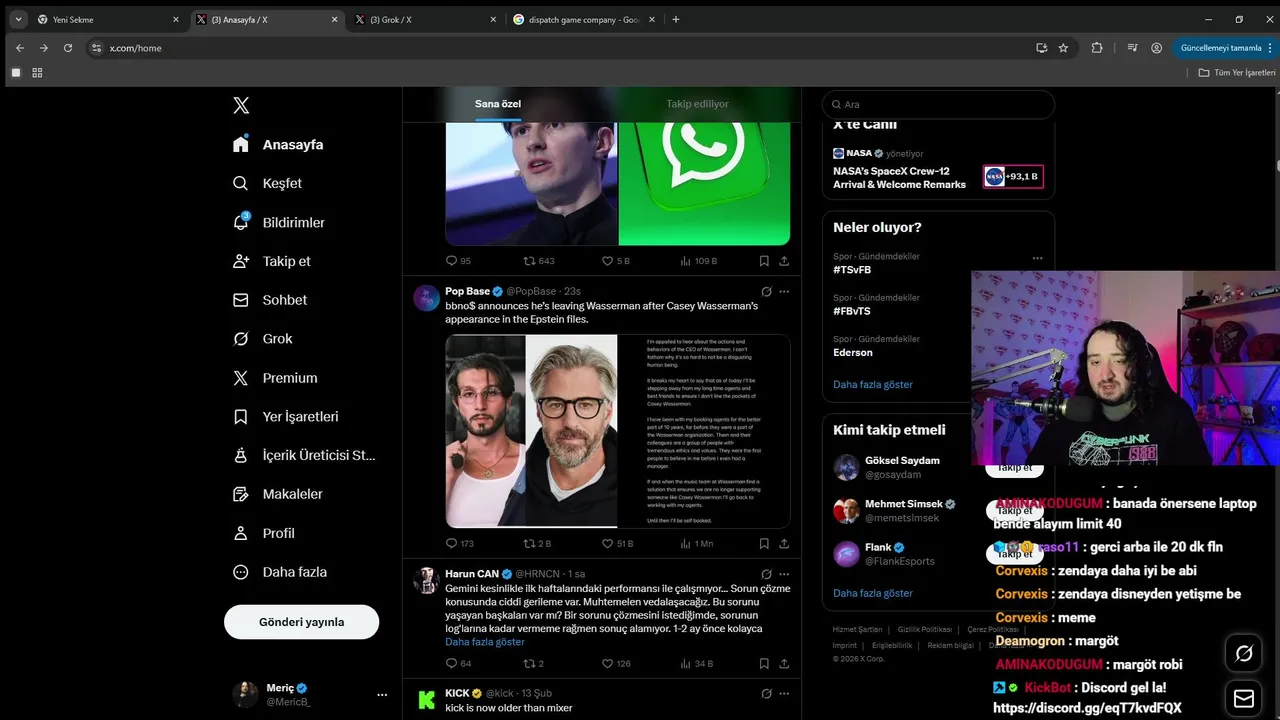This screenshot has width=1280, height=720.
Task: Click the Ara search field
Action: (x=938, y=104)
